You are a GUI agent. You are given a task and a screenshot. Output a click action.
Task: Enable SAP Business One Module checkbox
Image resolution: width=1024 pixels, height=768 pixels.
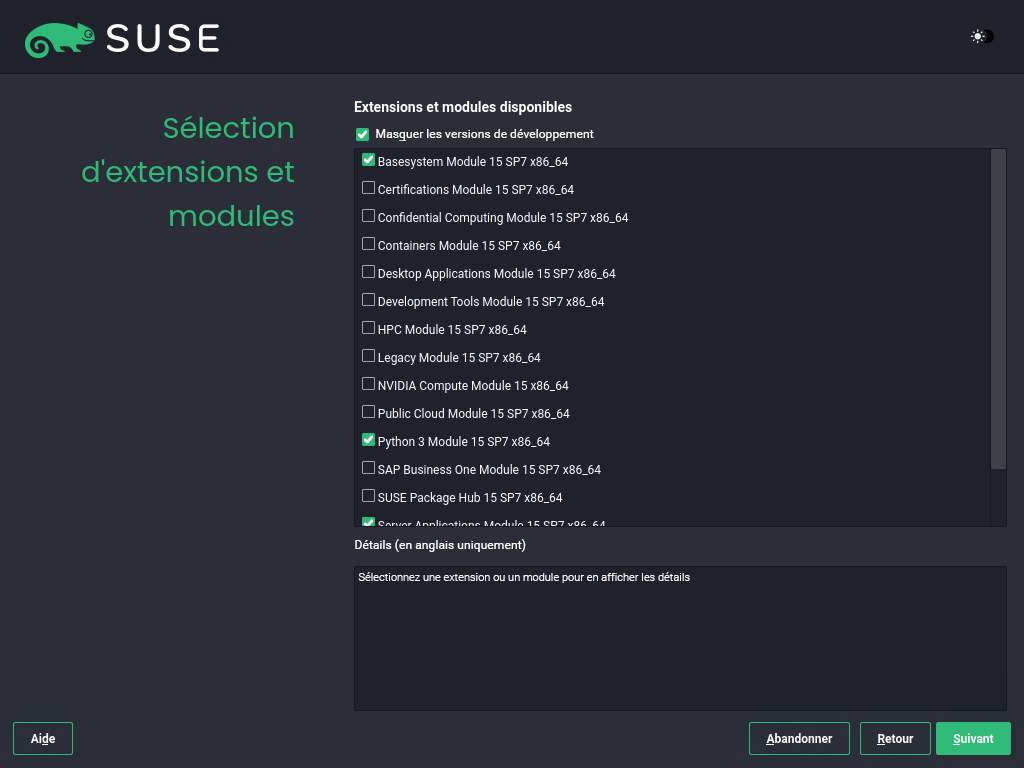[368, 468]
